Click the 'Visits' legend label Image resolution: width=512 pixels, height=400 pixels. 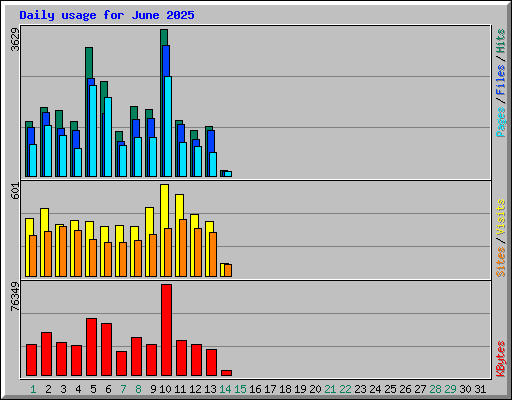[x=500, y=218]
